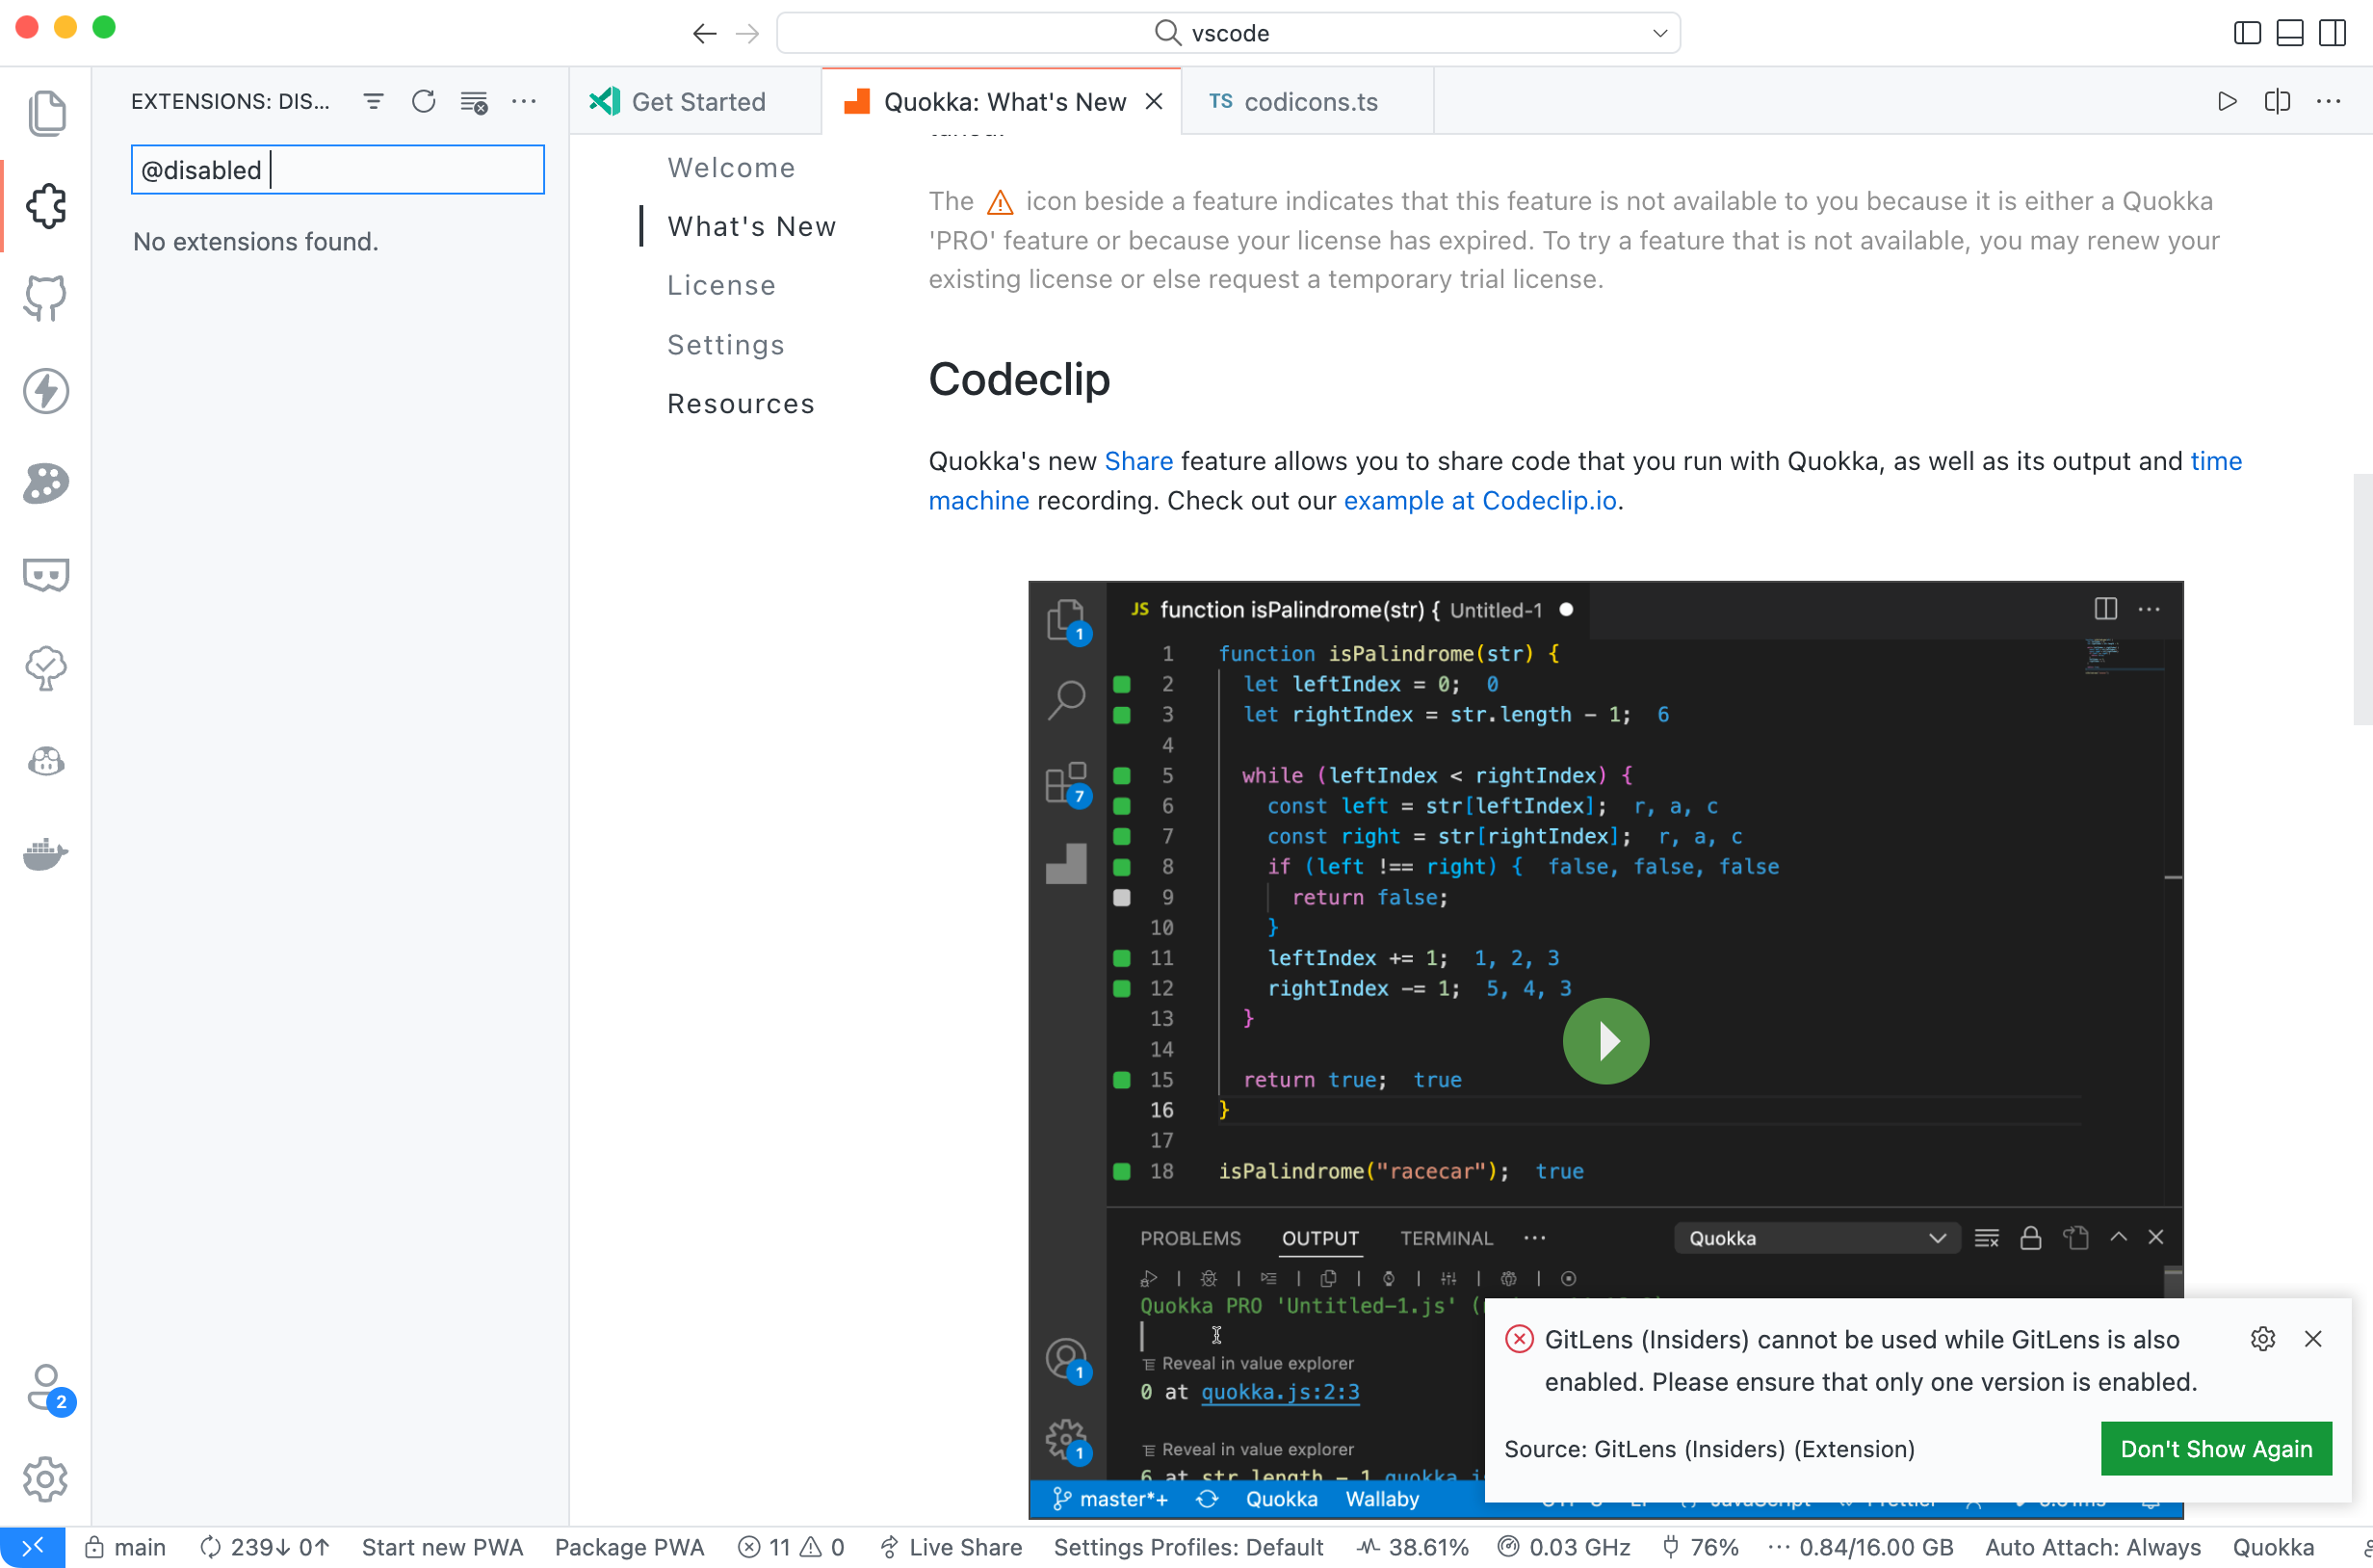Clear extensions search results
Image resolution: width=2373 pixels, height=1568 pixels.
[x=474, y=101]
